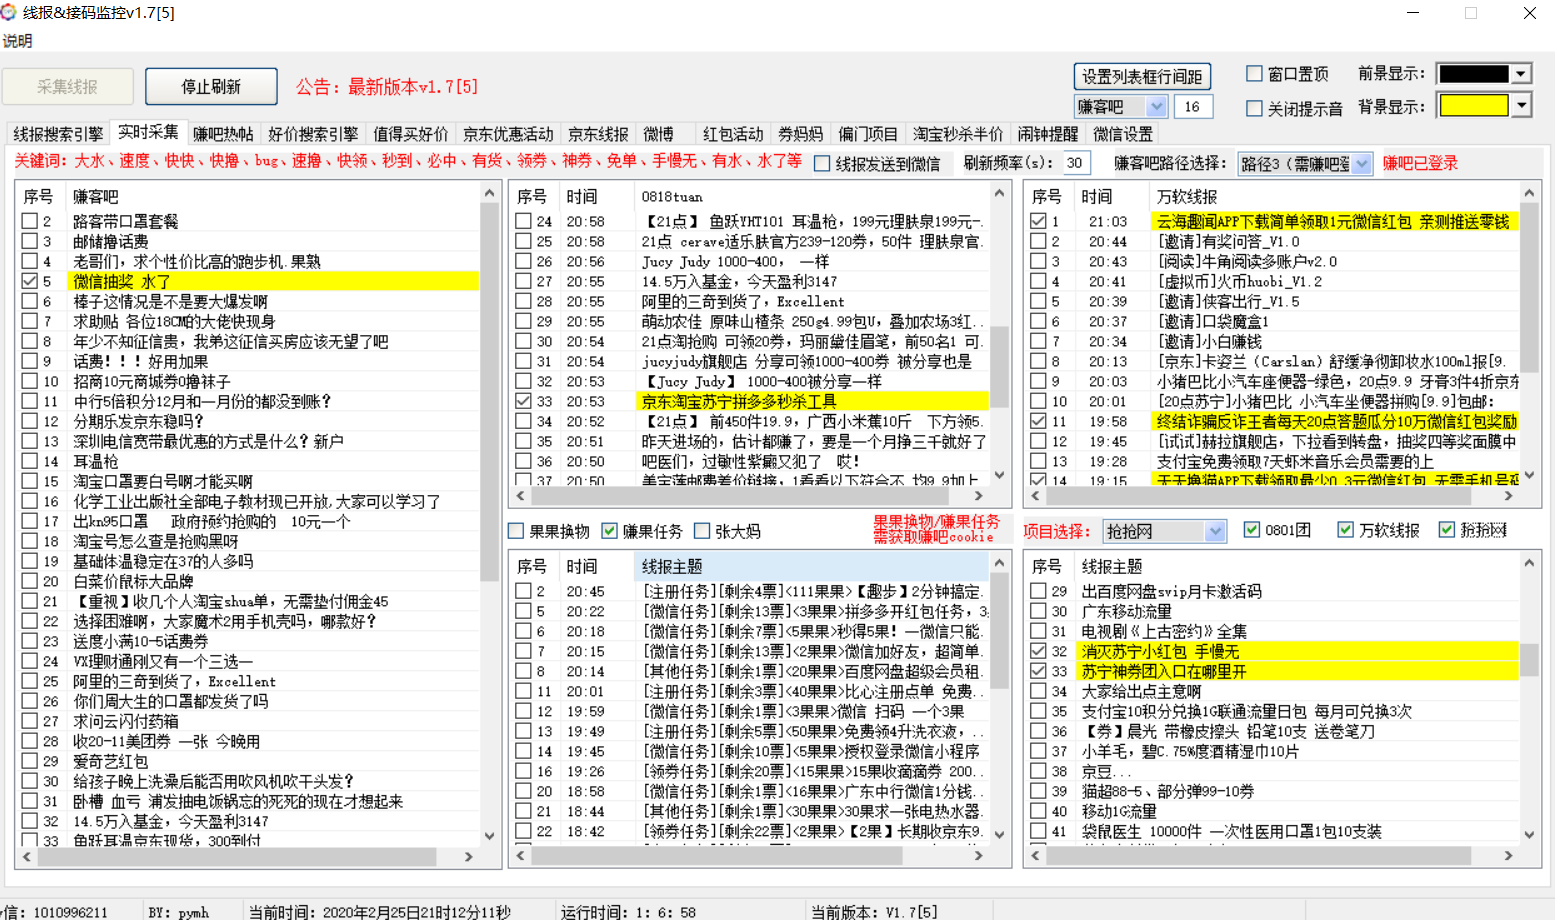Uncheck the 拆拆网 checkbox

click(x=1447, y=530)
